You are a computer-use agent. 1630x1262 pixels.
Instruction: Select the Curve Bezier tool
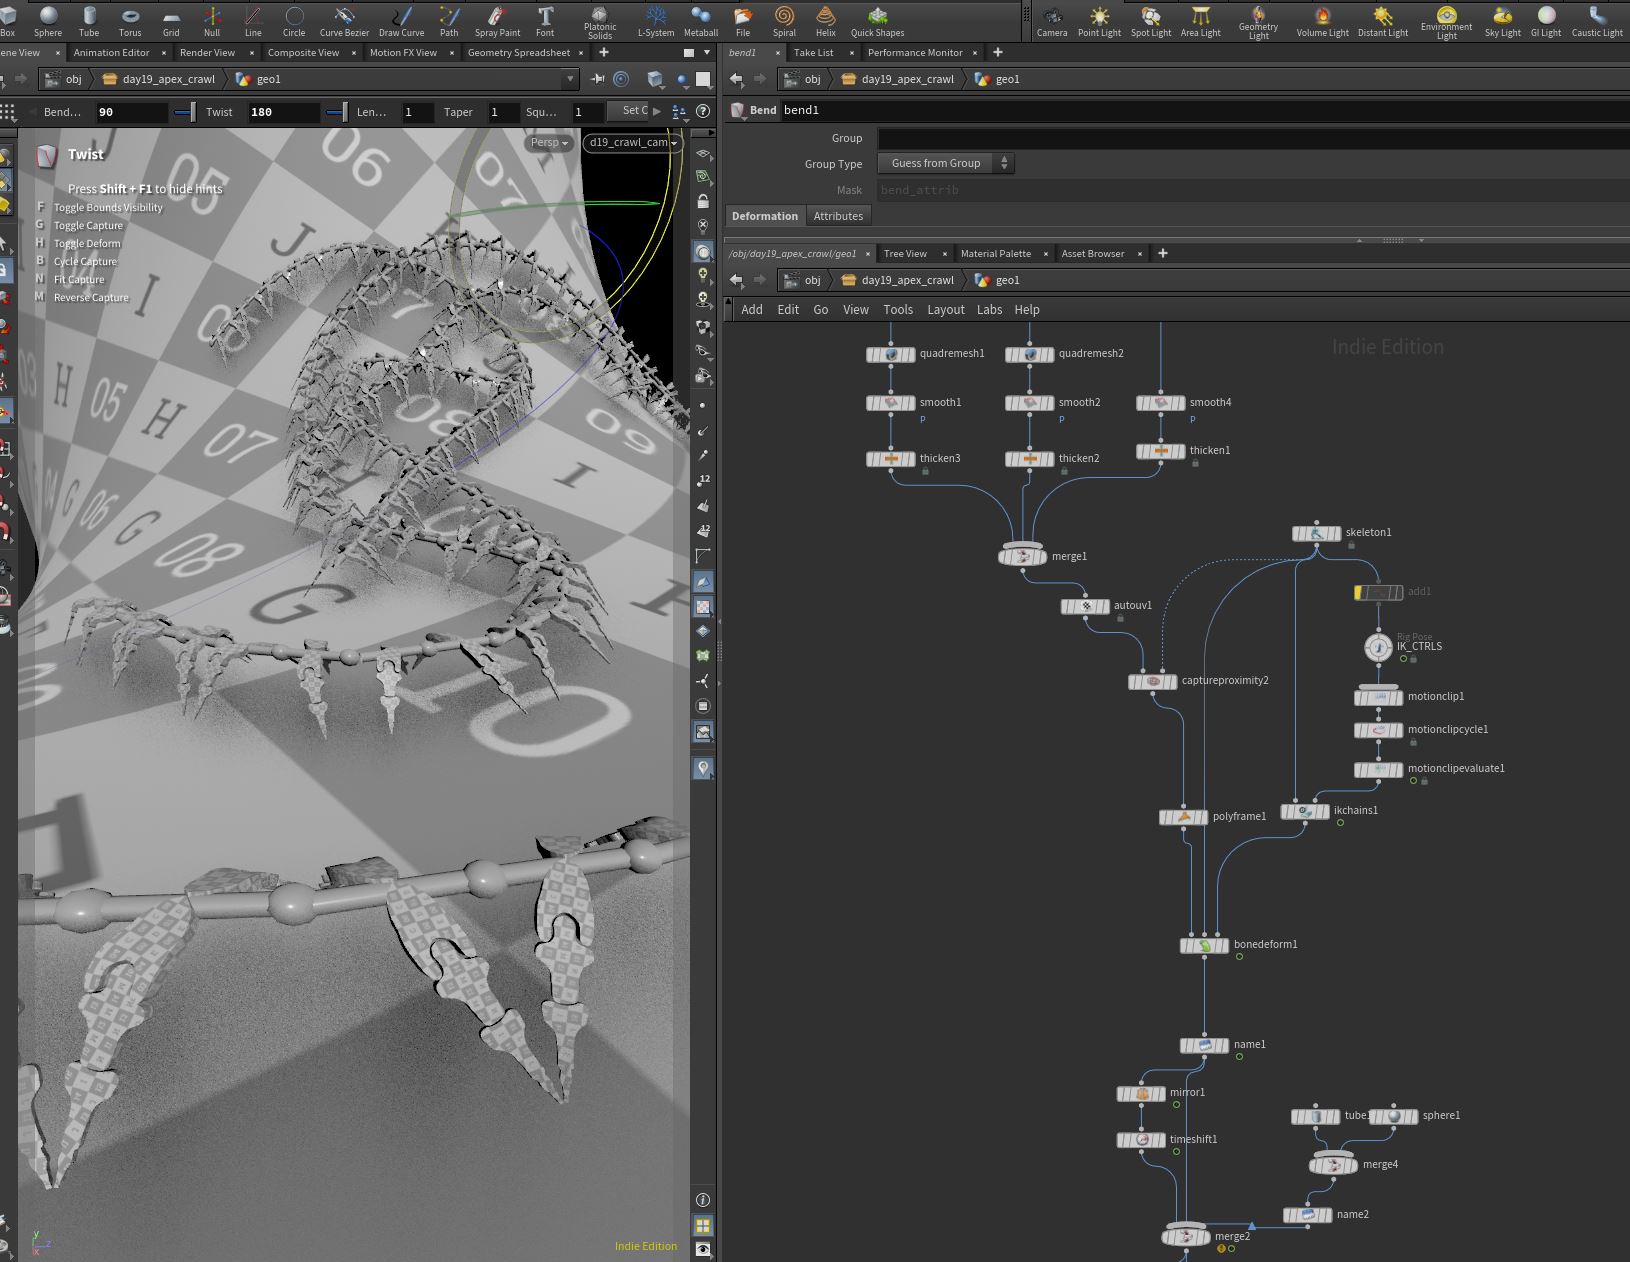tap(344, 20)
